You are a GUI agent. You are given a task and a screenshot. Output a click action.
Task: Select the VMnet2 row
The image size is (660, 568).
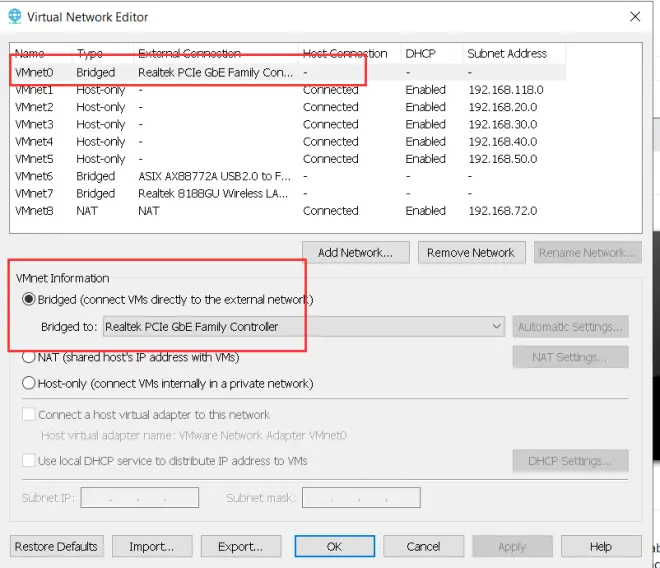(287, 107)
